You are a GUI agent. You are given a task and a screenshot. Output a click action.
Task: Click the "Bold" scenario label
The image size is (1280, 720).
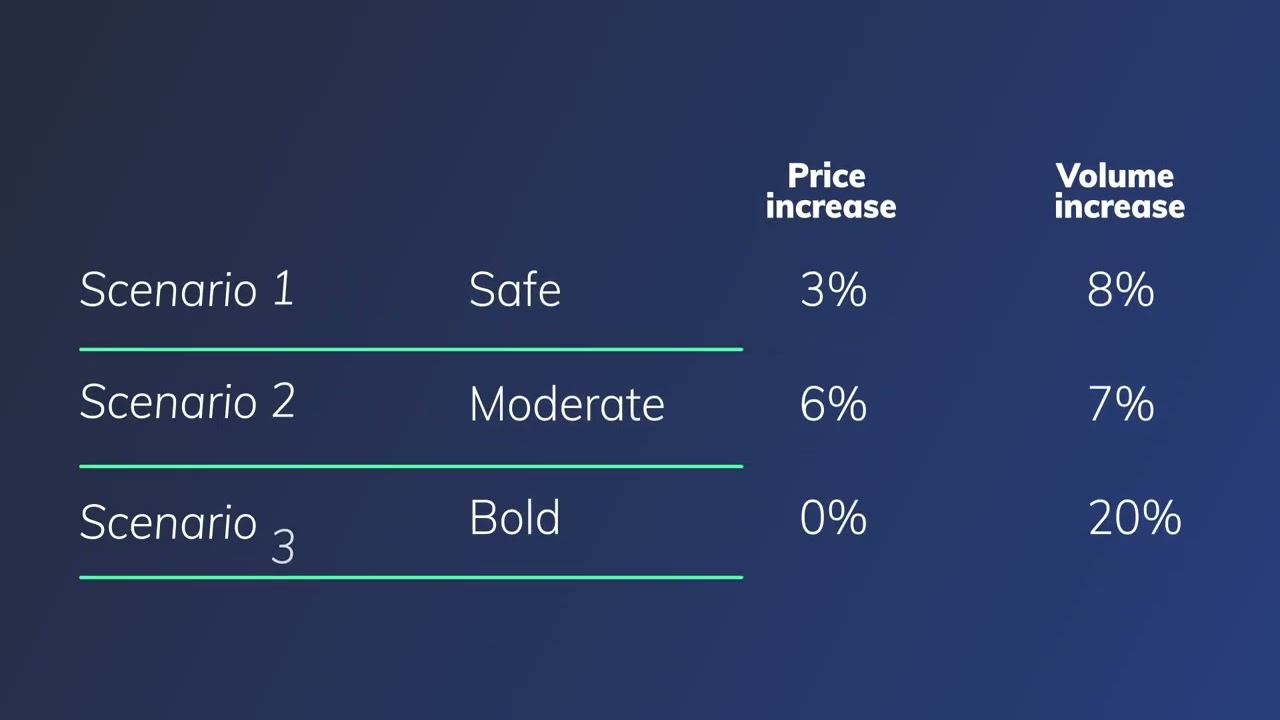click(x=514, y=518)
